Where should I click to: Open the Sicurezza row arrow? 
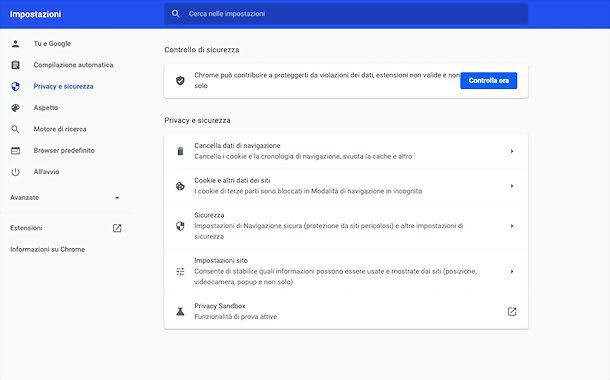click(512, 226)
